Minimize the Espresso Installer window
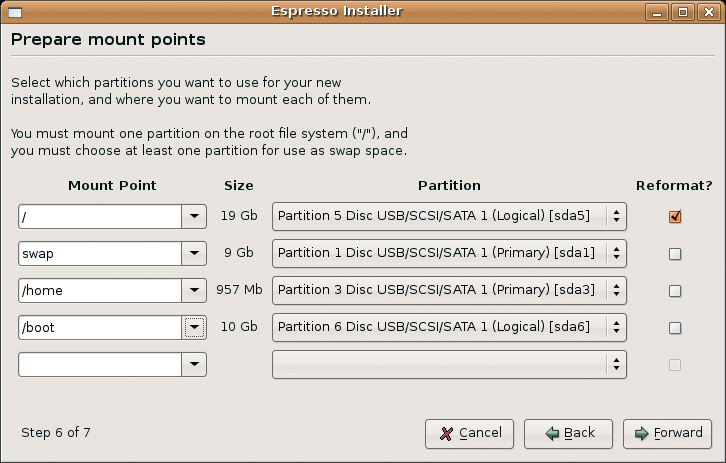The image size is (726, 463). click(657, 12)
